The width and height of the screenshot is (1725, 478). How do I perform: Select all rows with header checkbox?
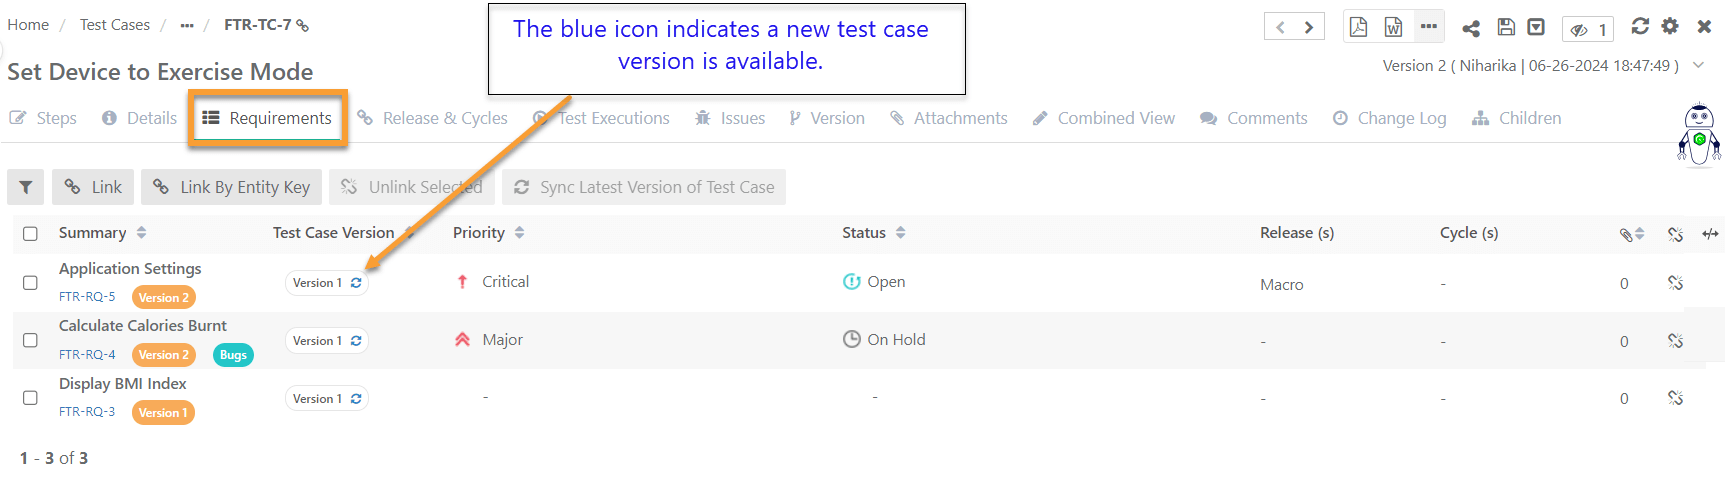(x=30, y=233)
